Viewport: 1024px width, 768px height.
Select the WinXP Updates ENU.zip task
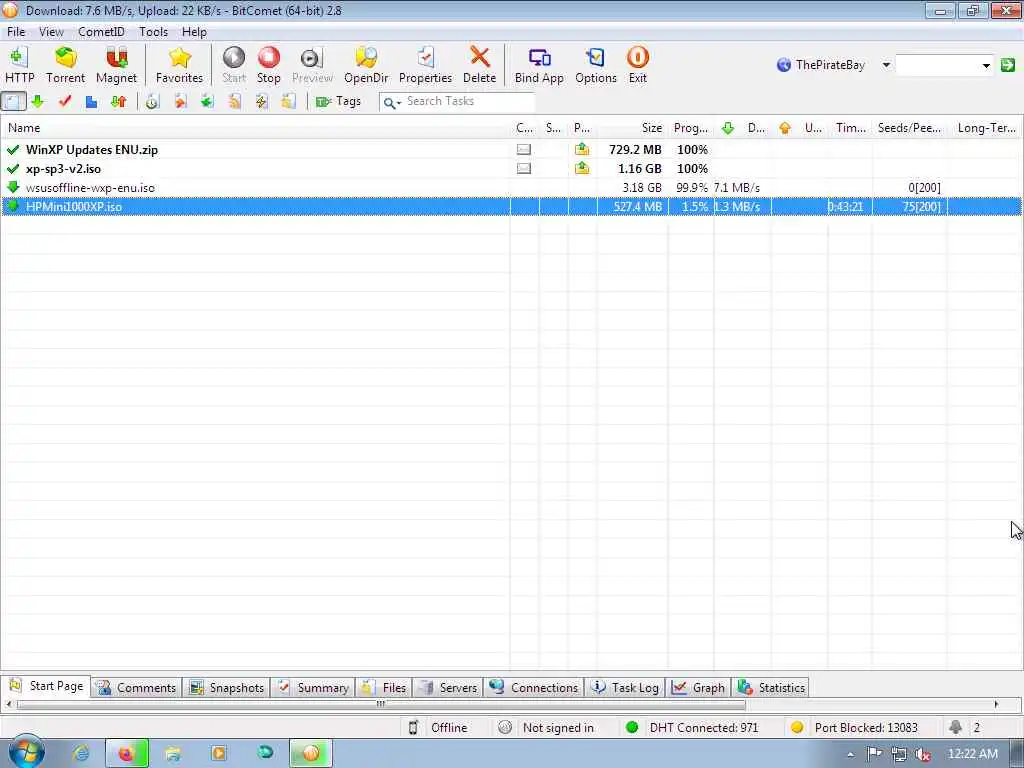pos(511,150)
